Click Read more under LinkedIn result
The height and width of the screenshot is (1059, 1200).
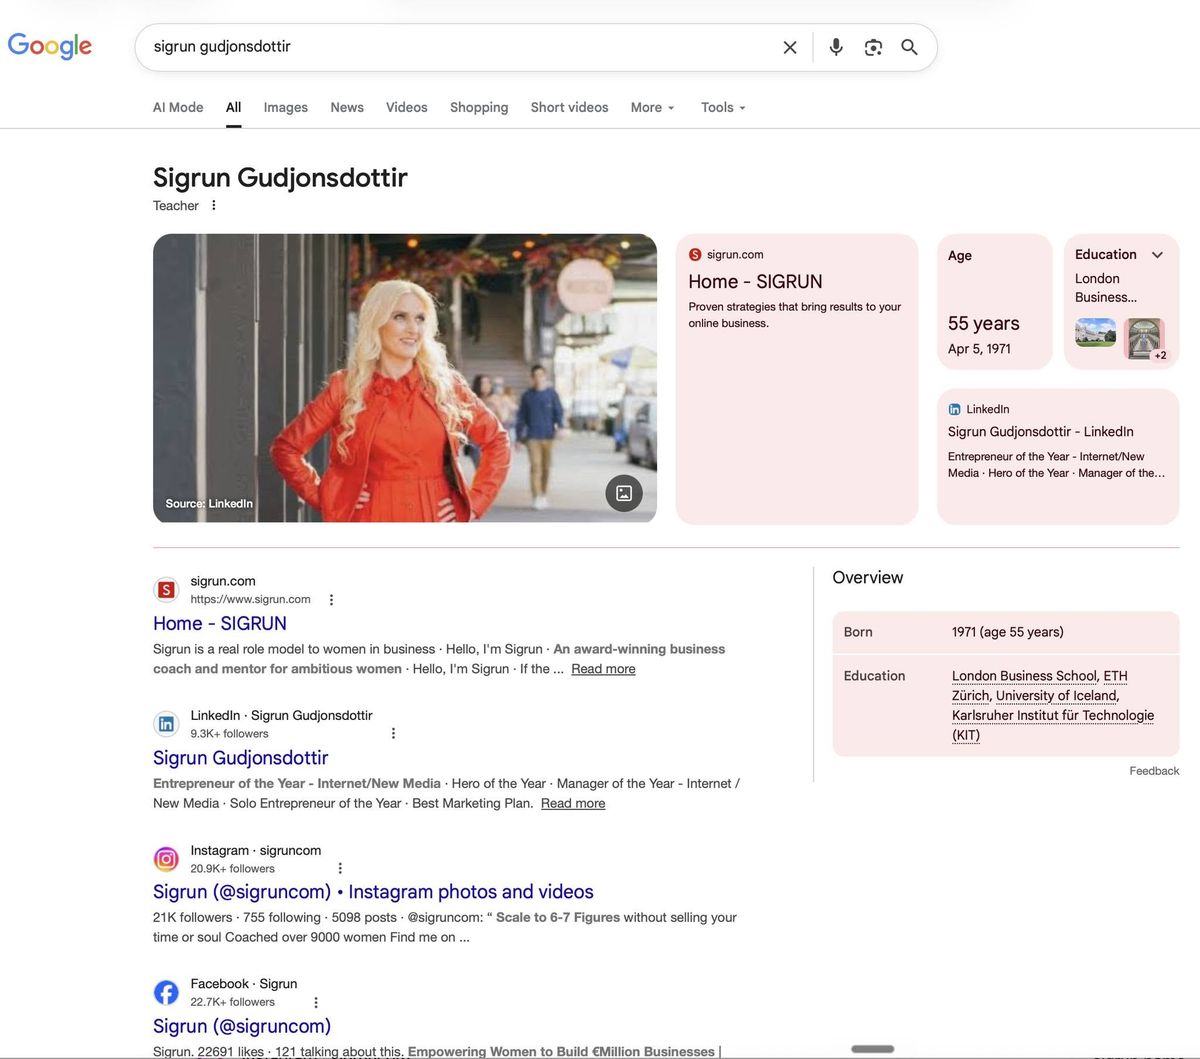pos(573,803)
